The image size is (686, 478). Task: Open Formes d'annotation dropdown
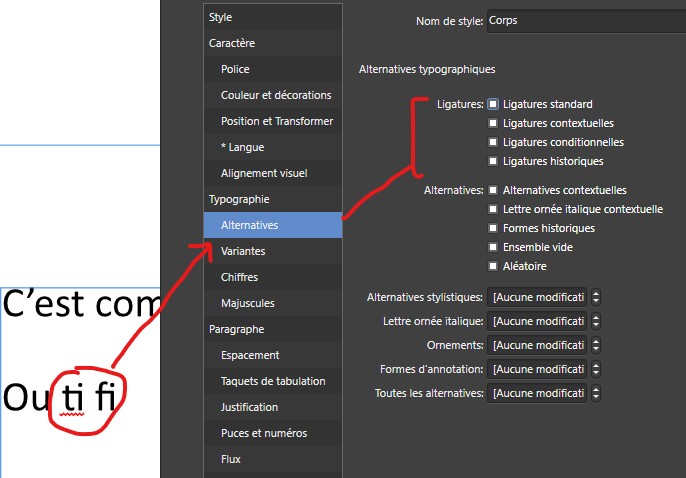tap(537, 369)
